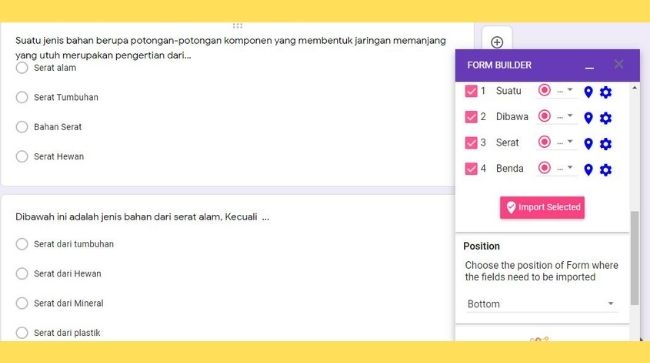Click location pin icon for Benda row

[588, 169]
